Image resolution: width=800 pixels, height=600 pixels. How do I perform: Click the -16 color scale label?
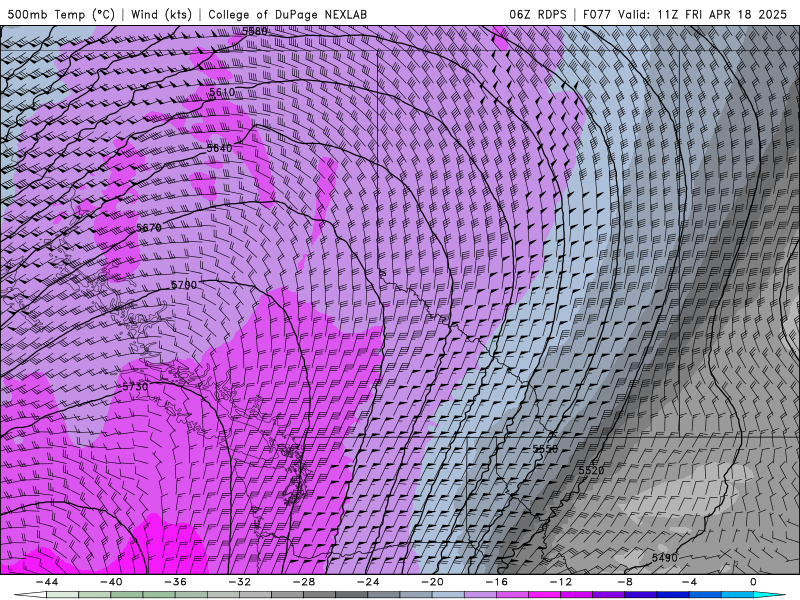[496, 582]
